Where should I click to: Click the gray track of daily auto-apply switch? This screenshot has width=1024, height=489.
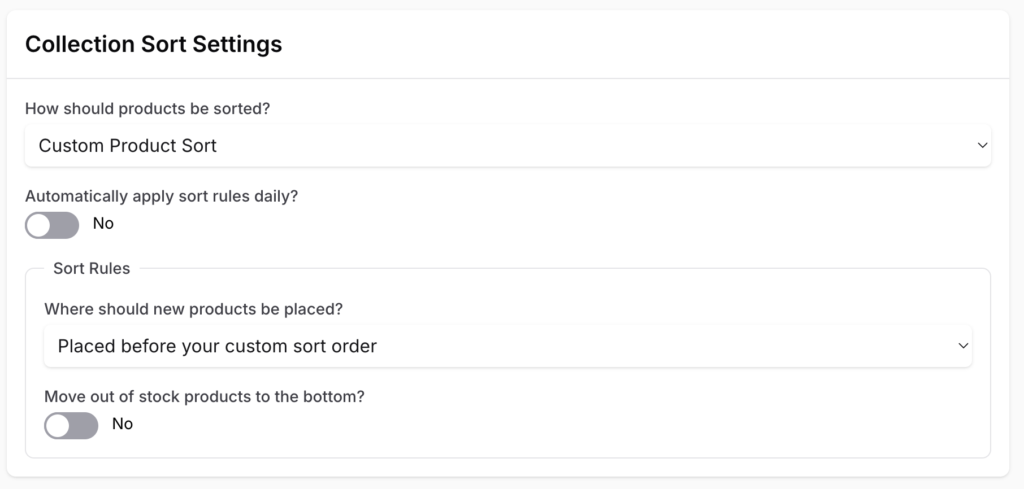point(66,225)
